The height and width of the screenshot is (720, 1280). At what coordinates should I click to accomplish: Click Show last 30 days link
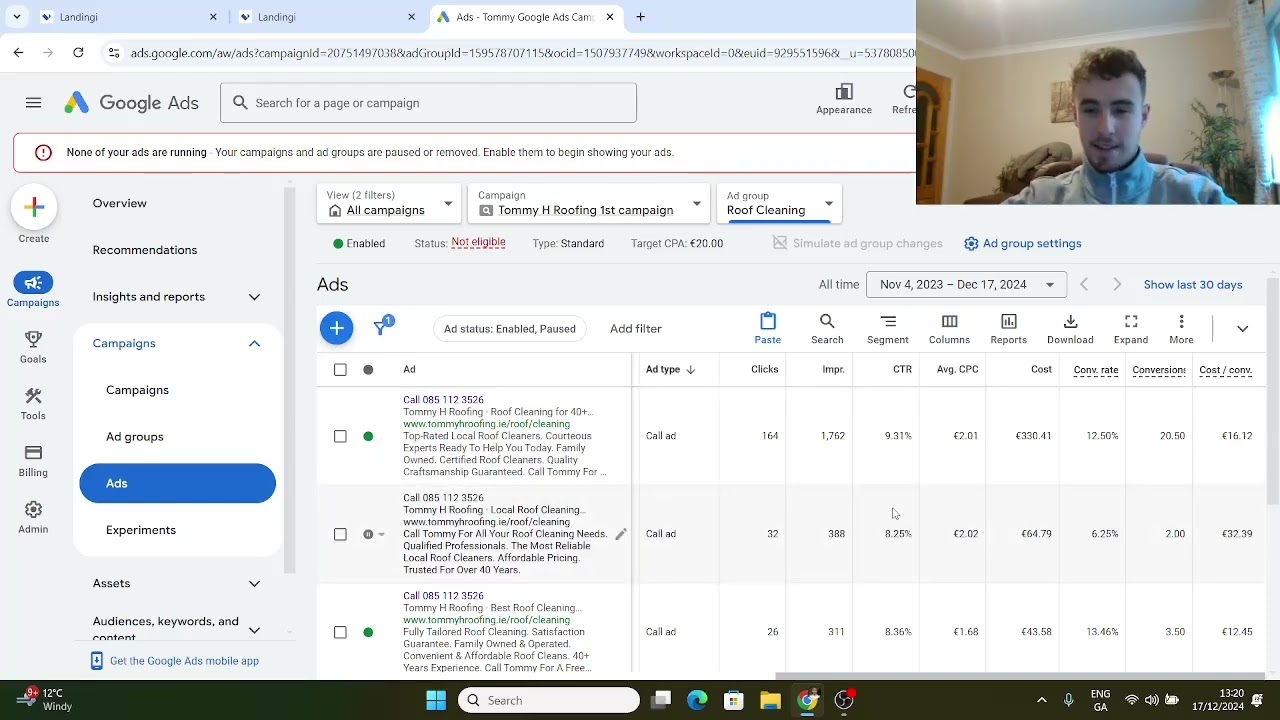coord(1193,285)
